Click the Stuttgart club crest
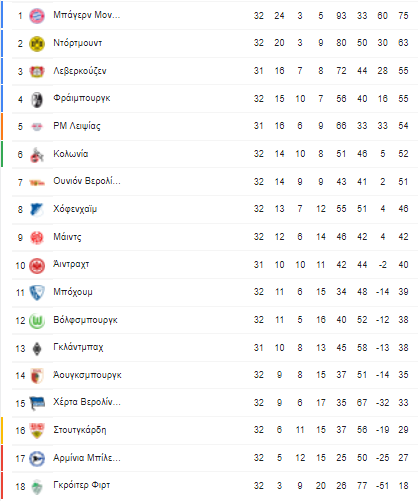 pyautogui.click(x=37, y=430)
